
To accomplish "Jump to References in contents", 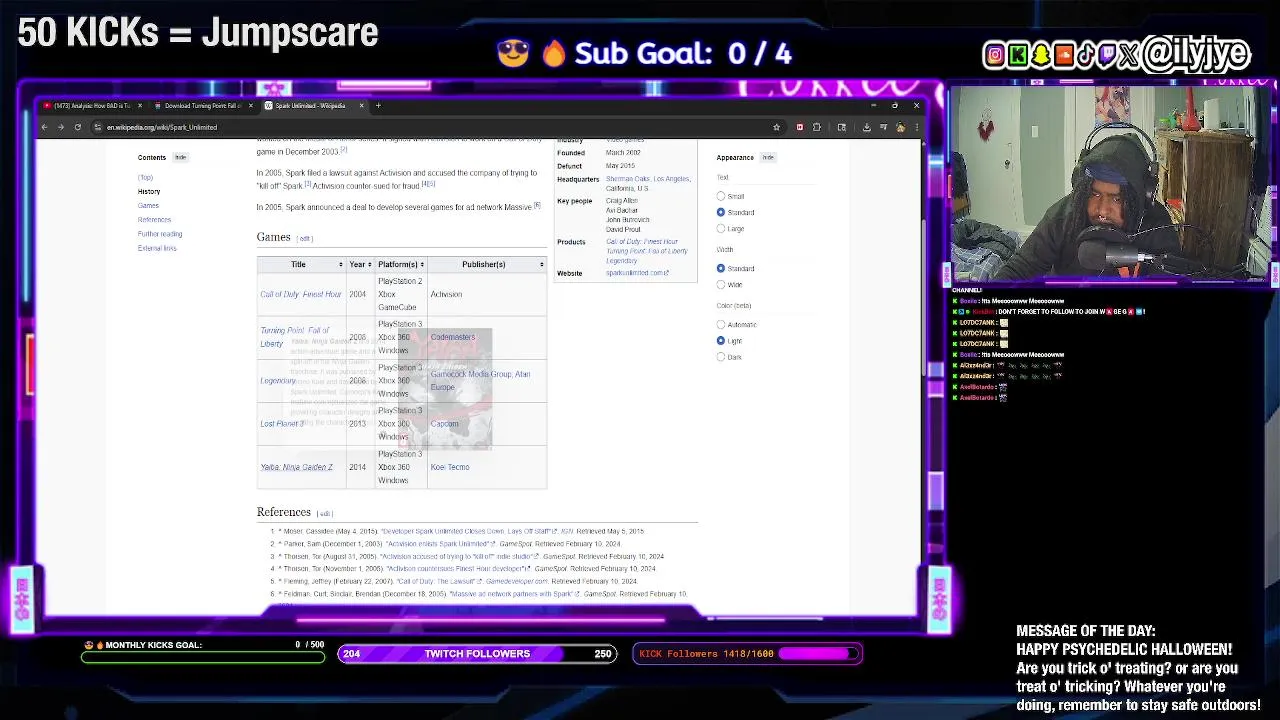I will point(154,219).
